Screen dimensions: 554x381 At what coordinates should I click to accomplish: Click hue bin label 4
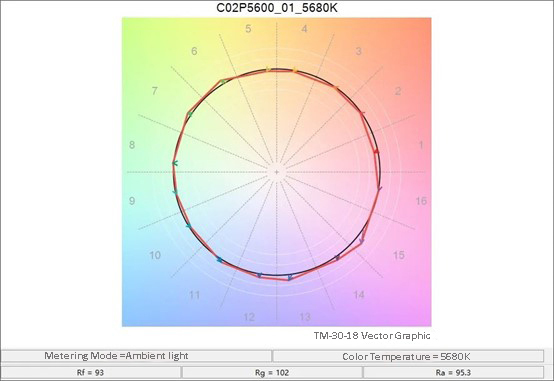[304, 29]
